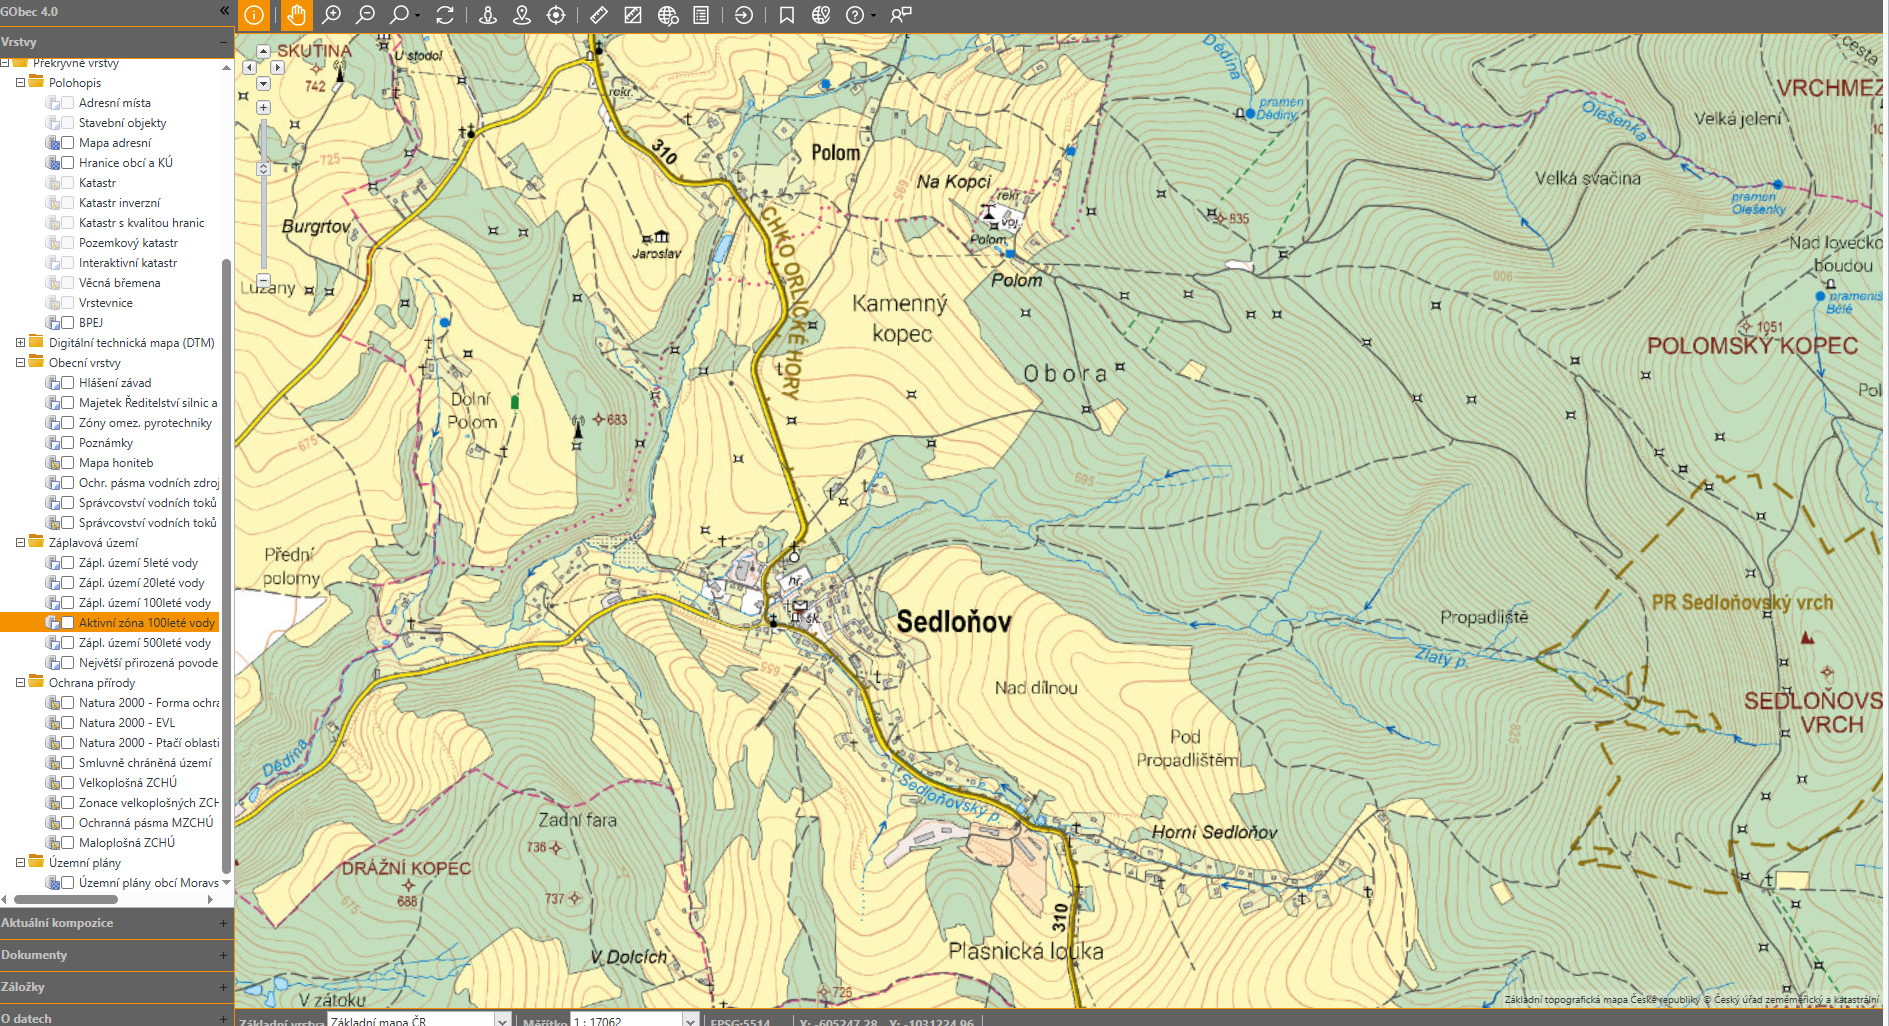Expand Digitální technická mapa (DTM) folder
Image resolution: width=1889 pixels, height=1026 pixels.
click(x=20, y=343)
